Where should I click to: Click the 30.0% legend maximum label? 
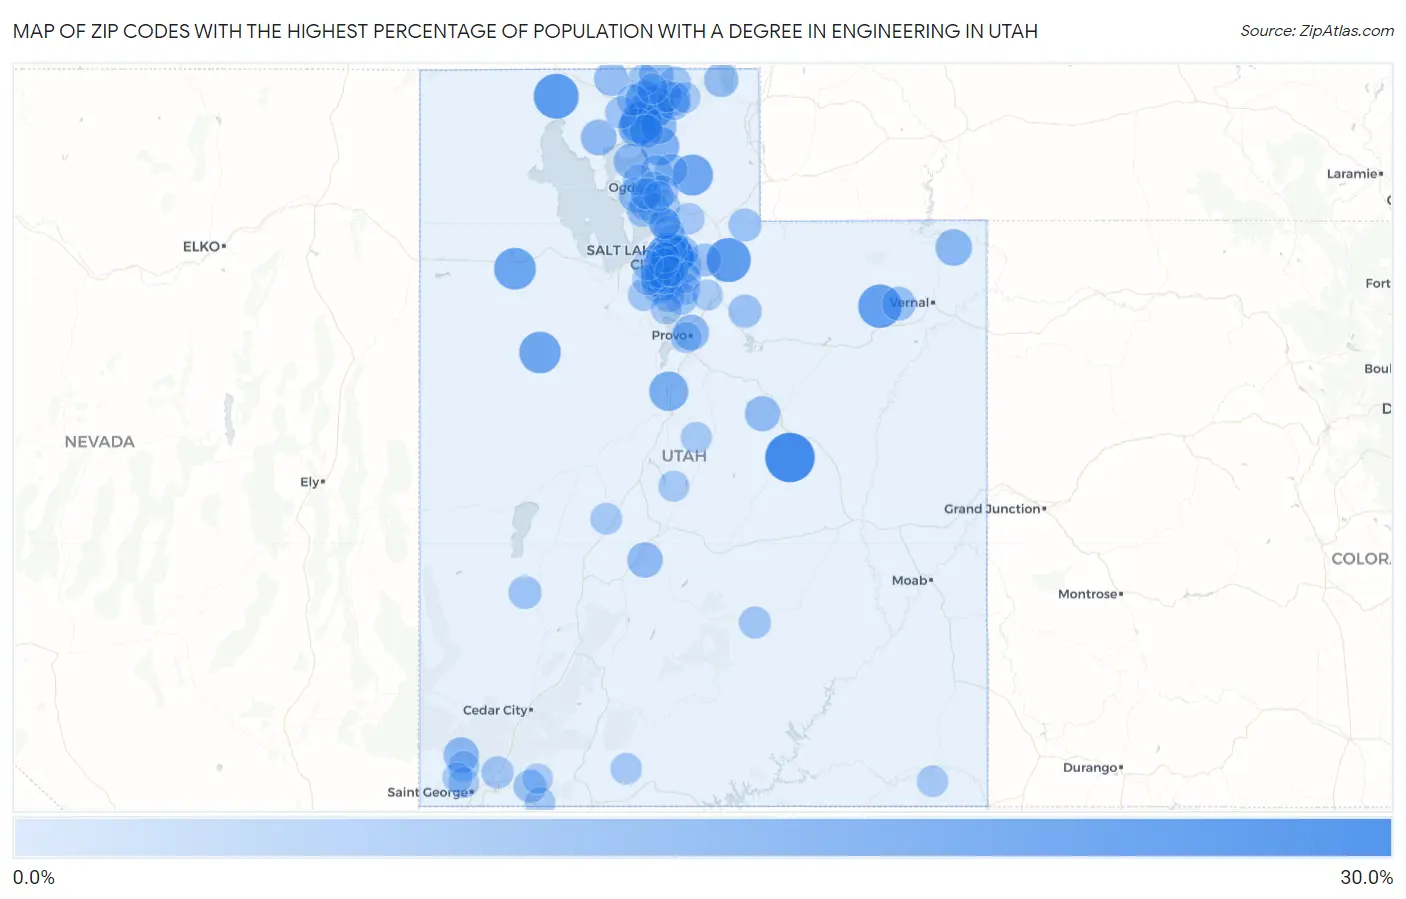pos(1366,877)
